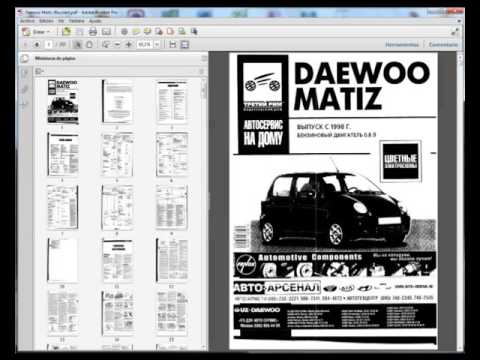The width and height of the screenshot is (480, 360).
Task: Click the document view vertical scrollbar
Action: [x=460, y=200]
